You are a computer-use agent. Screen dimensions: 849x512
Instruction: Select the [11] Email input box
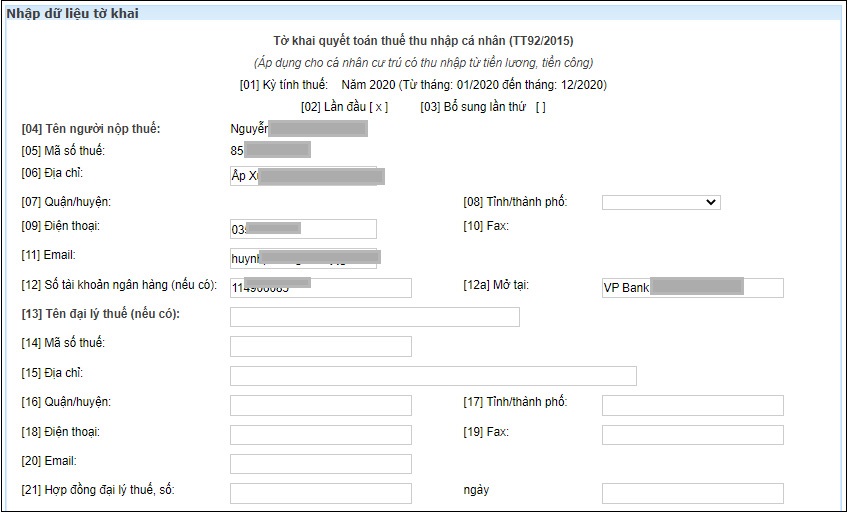303,258
